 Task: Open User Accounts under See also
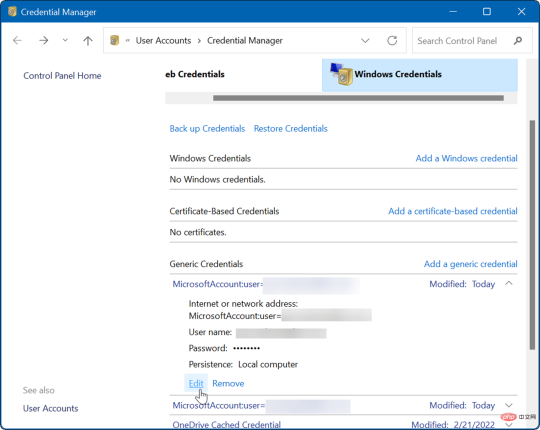coord(50,408)
